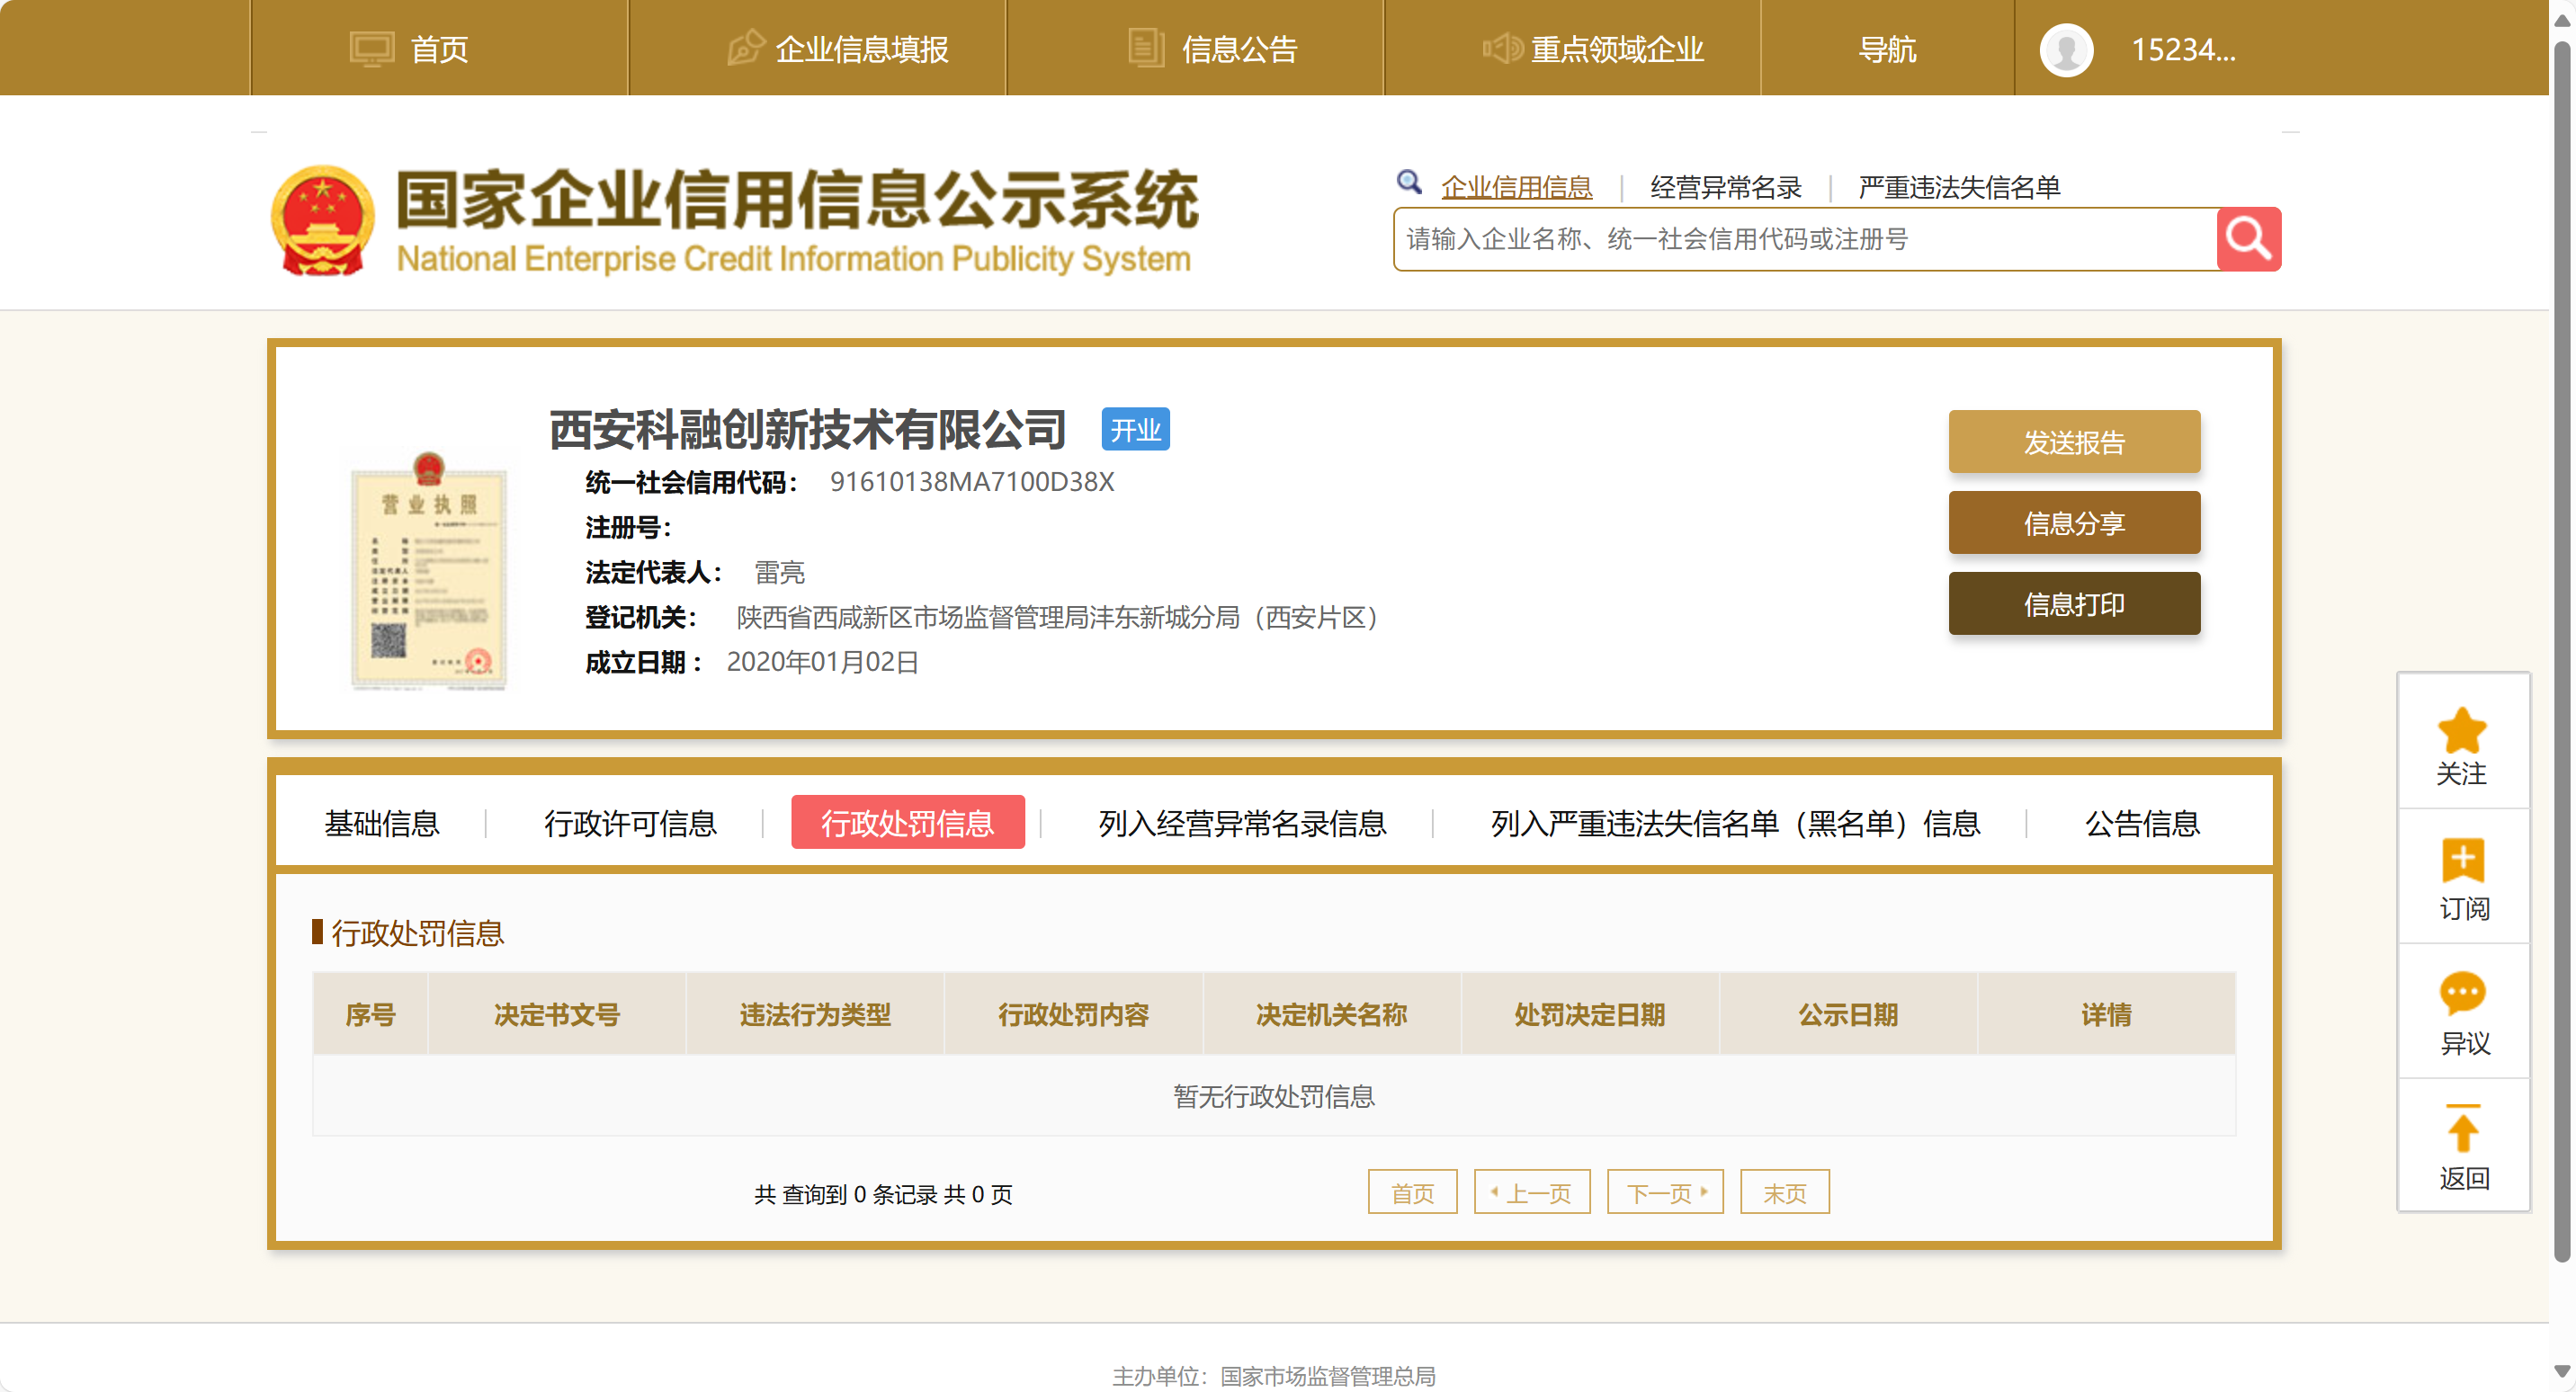Click the 订阅 subscribe bookmark icon
Image resolution: width=2576 pixels, height=1392 pixels.
click(2462, 860)
